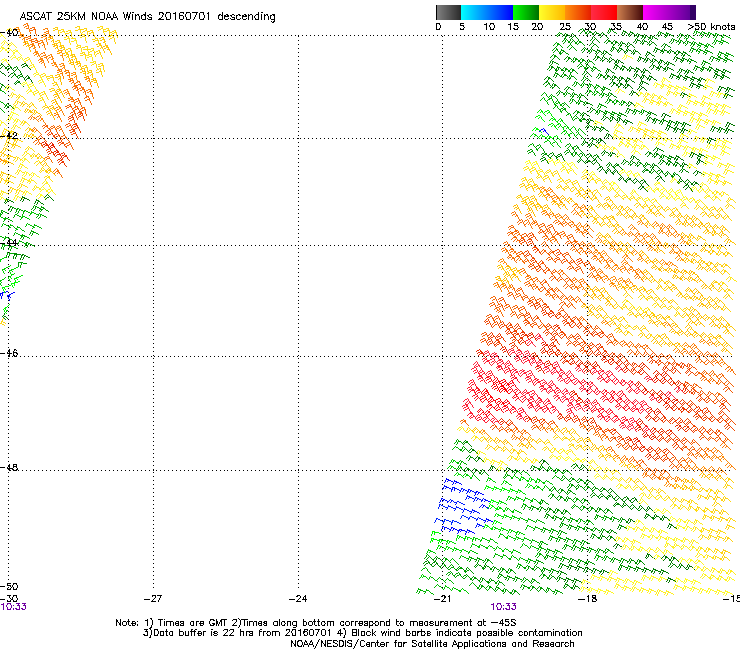
Task: Click the note line '3)Data buffer is 22 hrs'
Action: point(362,633)
